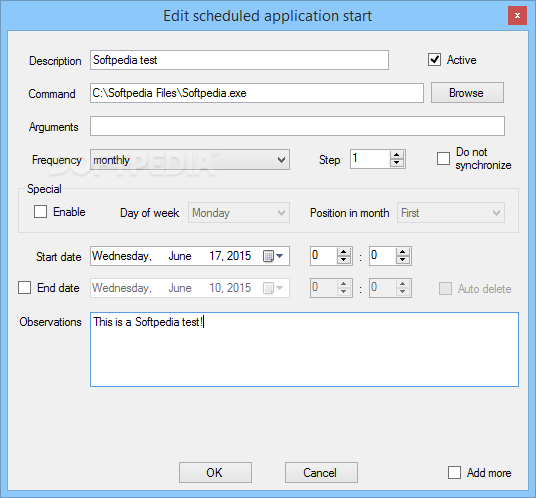This screenshot has height=498, width=536.
Task: Increase the End date hour spinner
Action: [344, 284]
